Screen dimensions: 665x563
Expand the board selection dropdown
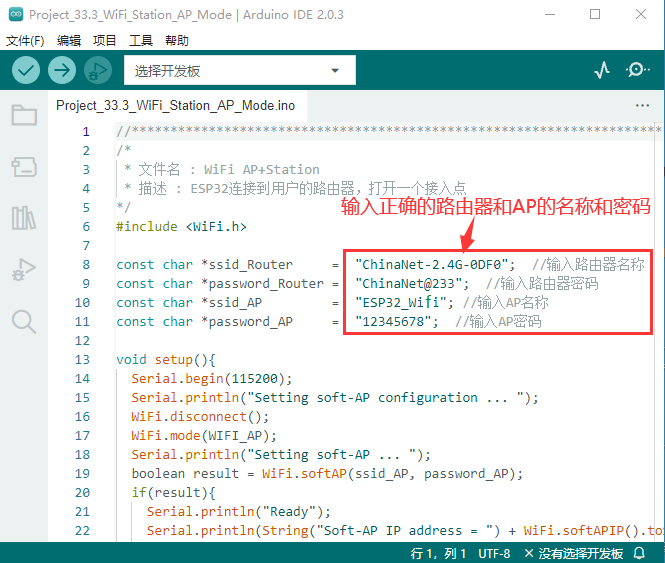[239, 71]
